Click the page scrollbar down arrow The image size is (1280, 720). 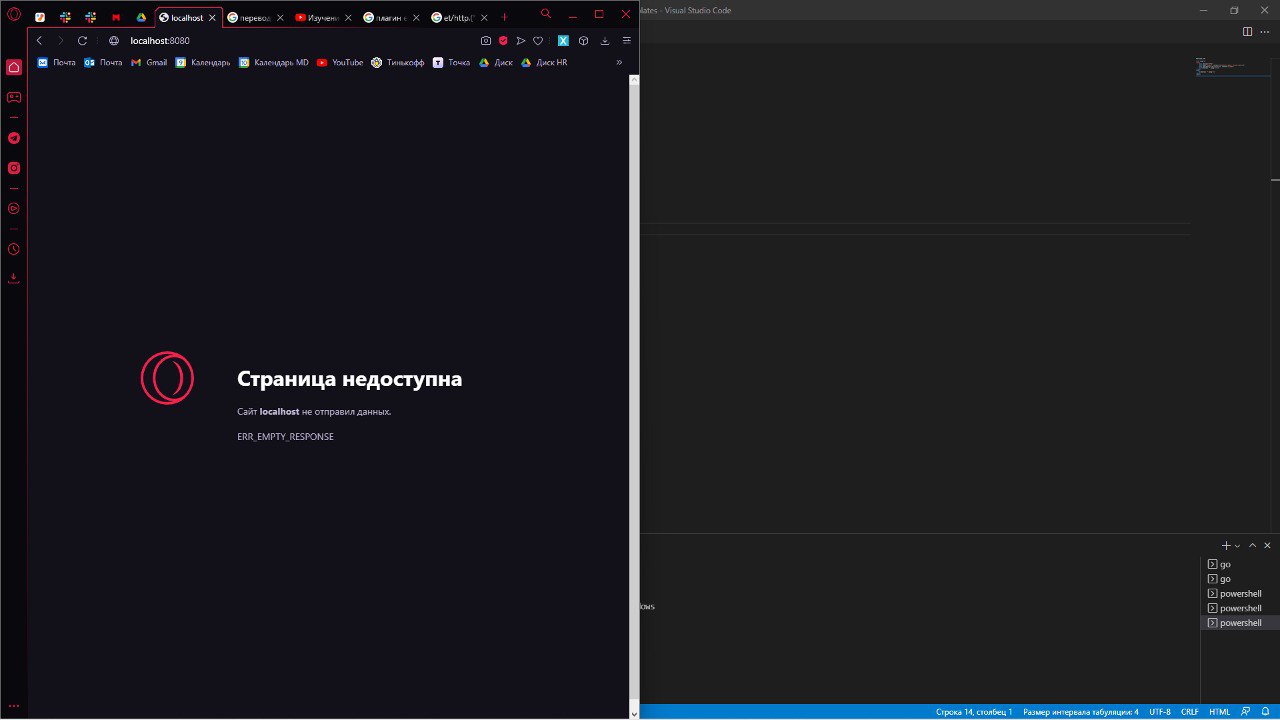[634, 713]
